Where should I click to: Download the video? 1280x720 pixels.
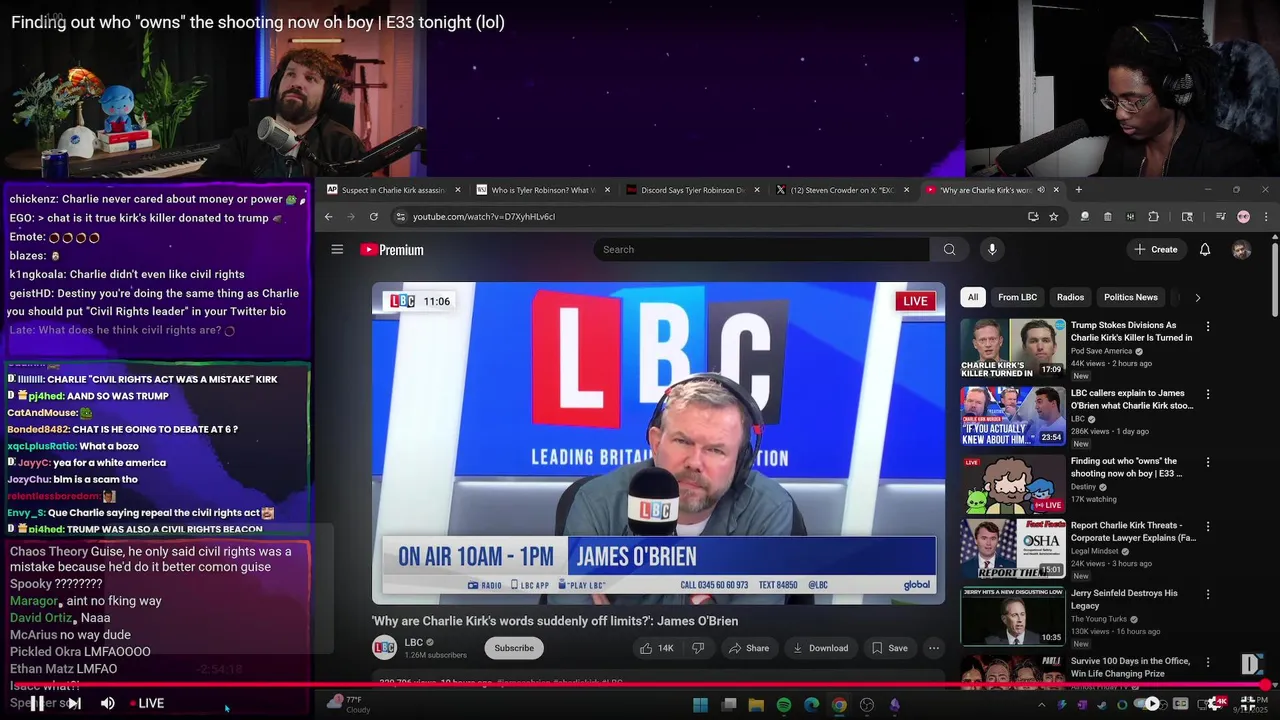coord(820,648)
